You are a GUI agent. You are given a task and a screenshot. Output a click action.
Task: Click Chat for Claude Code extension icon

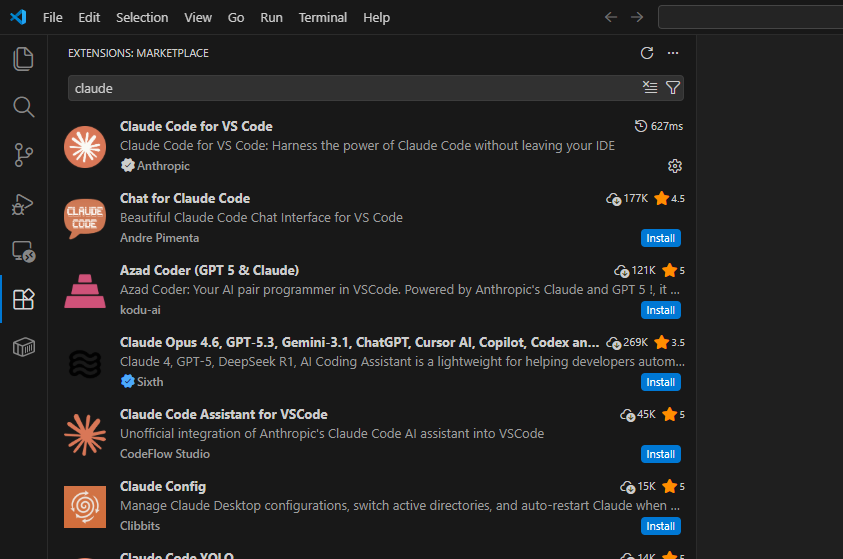(85, 219)
